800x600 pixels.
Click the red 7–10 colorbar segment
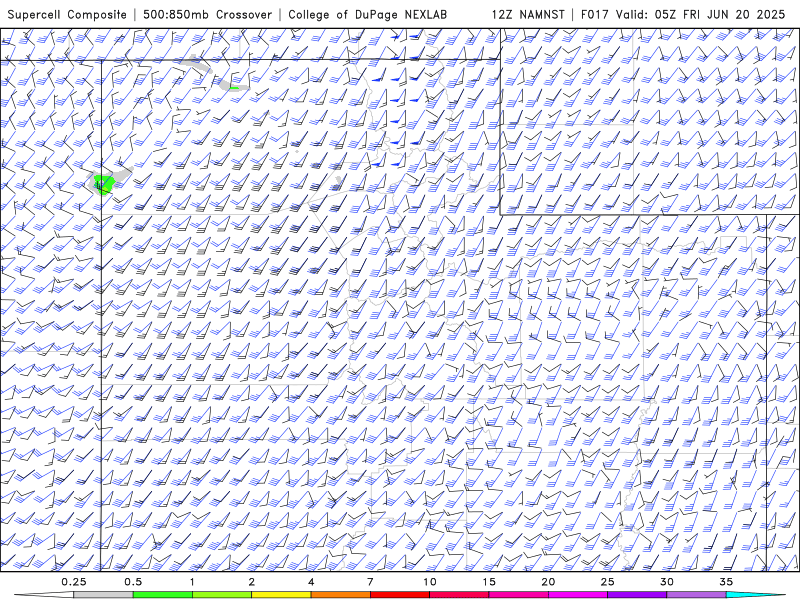(x=399, y=595)
